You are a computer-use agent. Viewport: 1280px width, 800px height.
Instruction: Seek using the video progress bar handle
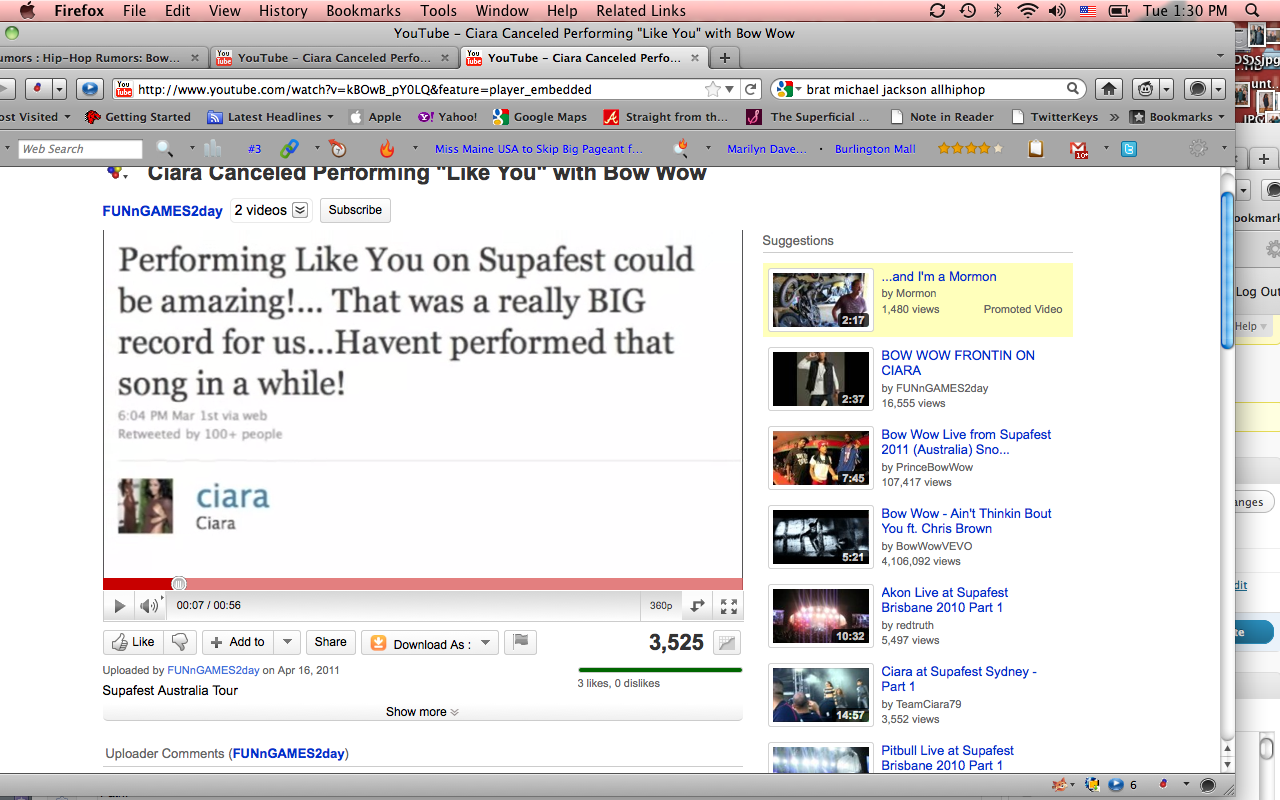tap(179, 584)
